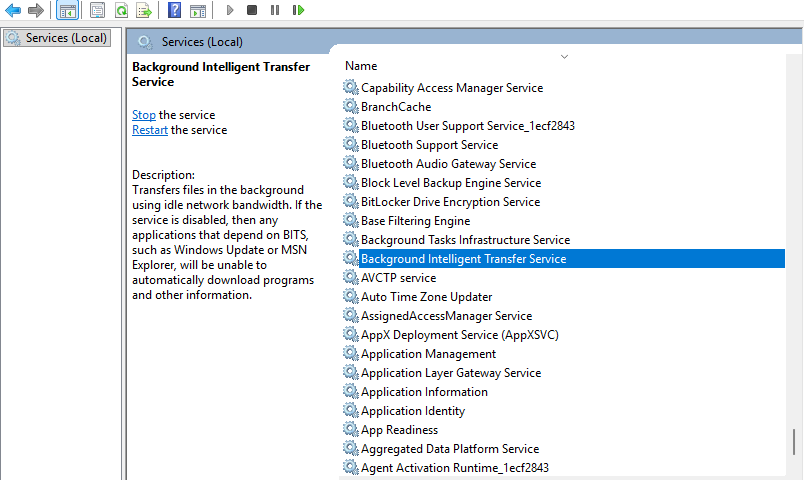The height and width of the screenshot is (480, 804).
Task: Click the Restart Service toolbar icon
Action: (298, 10)
